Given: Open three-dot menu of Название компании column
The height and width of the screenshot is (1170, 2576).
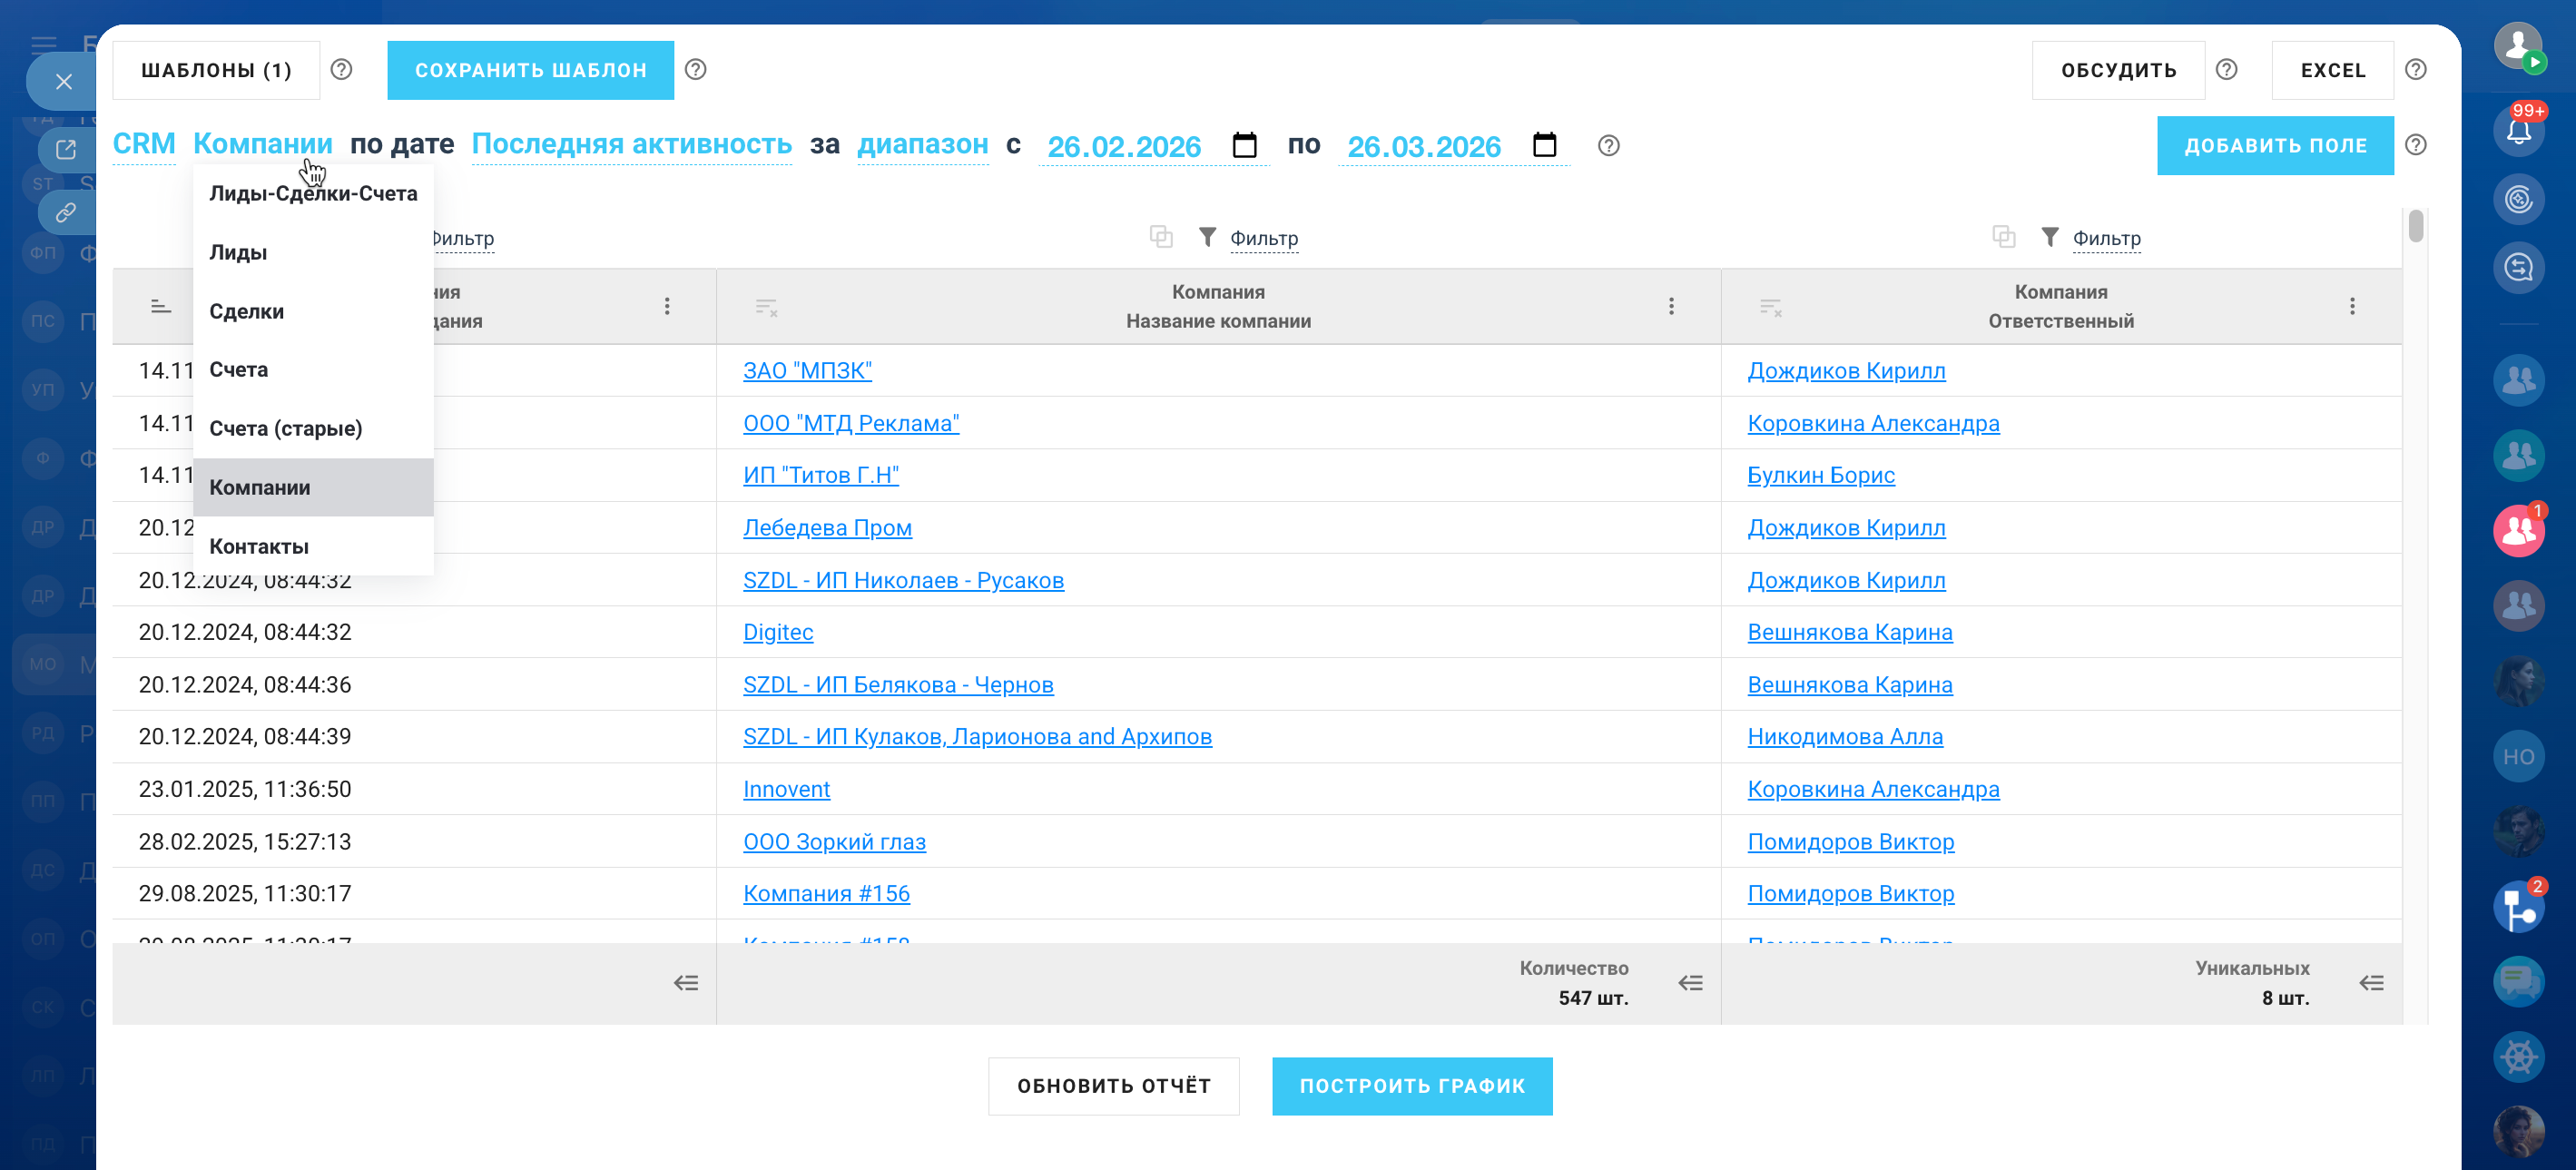Looking at the screenshot, I should click(1670, 307).
